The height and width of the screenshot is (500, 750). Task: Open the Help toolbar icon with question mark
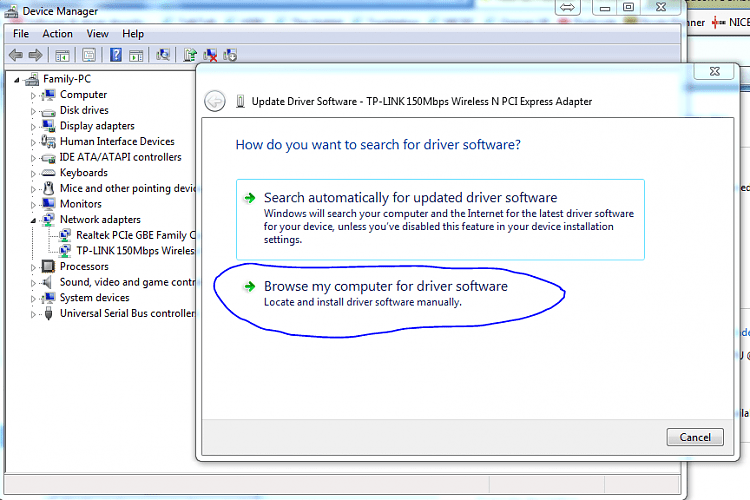click(x=116, y=55)
